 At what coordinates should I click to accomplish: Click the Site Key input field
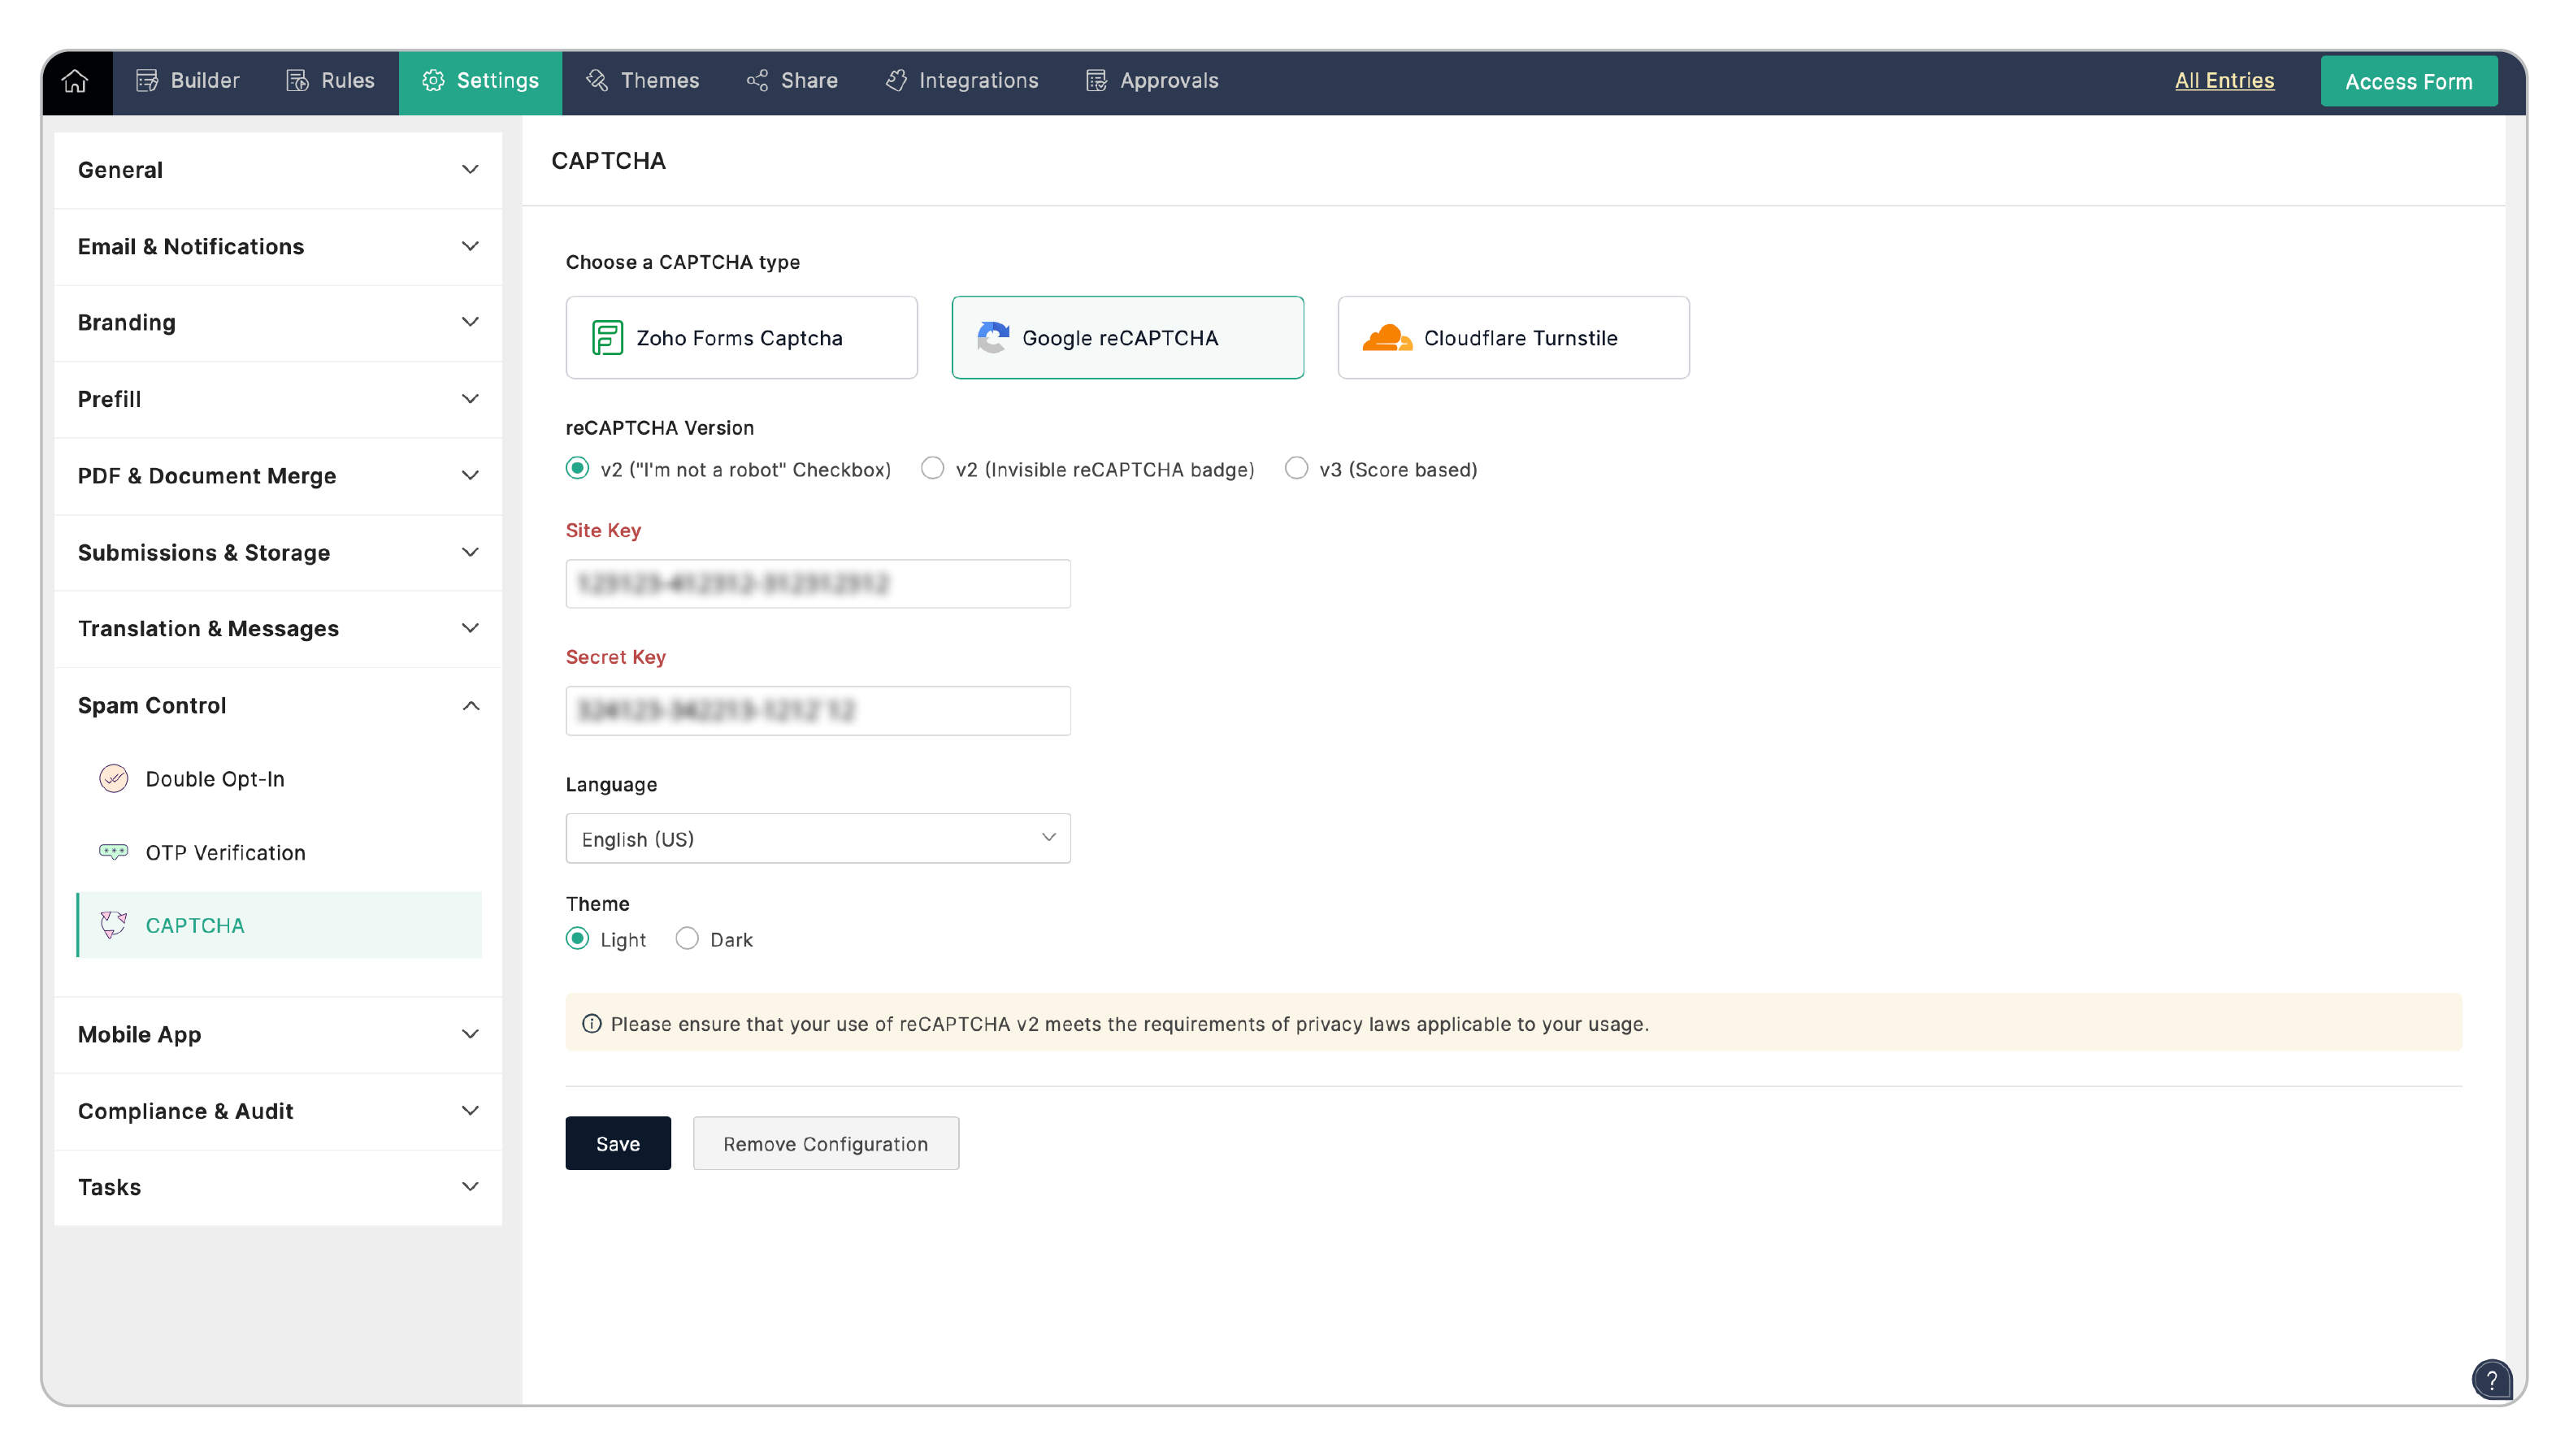pos(817,584)
